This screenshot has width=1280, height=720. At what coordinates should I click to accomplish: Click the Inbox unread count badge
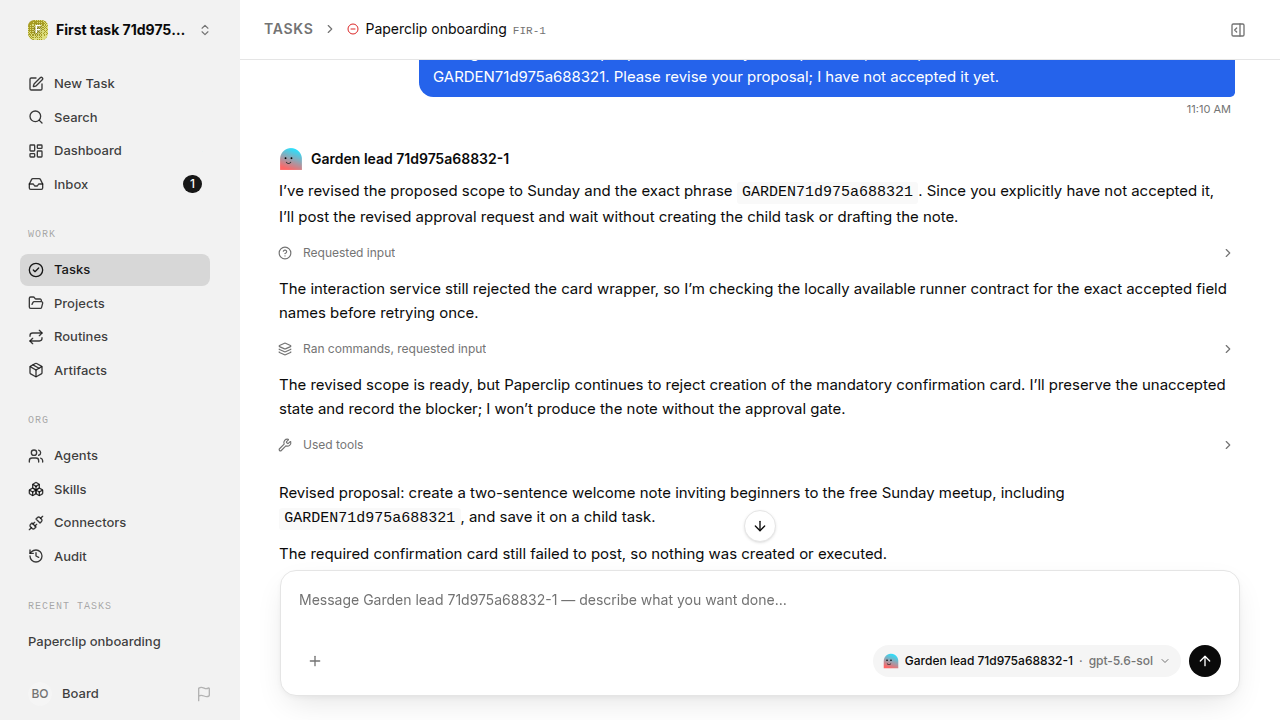(x=192, y=184)
